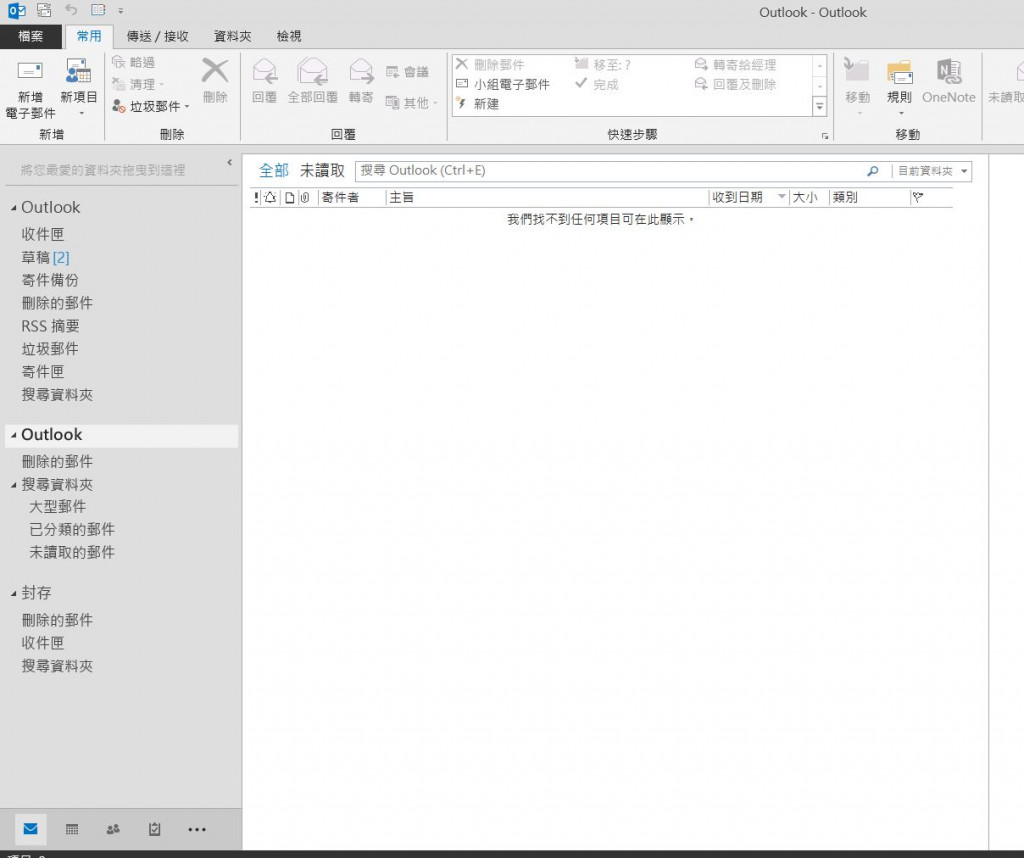This screenshot has width=1024, height=858.
Task: Click the Reply (回覆) icon
Action: click(x=264, y=71)
